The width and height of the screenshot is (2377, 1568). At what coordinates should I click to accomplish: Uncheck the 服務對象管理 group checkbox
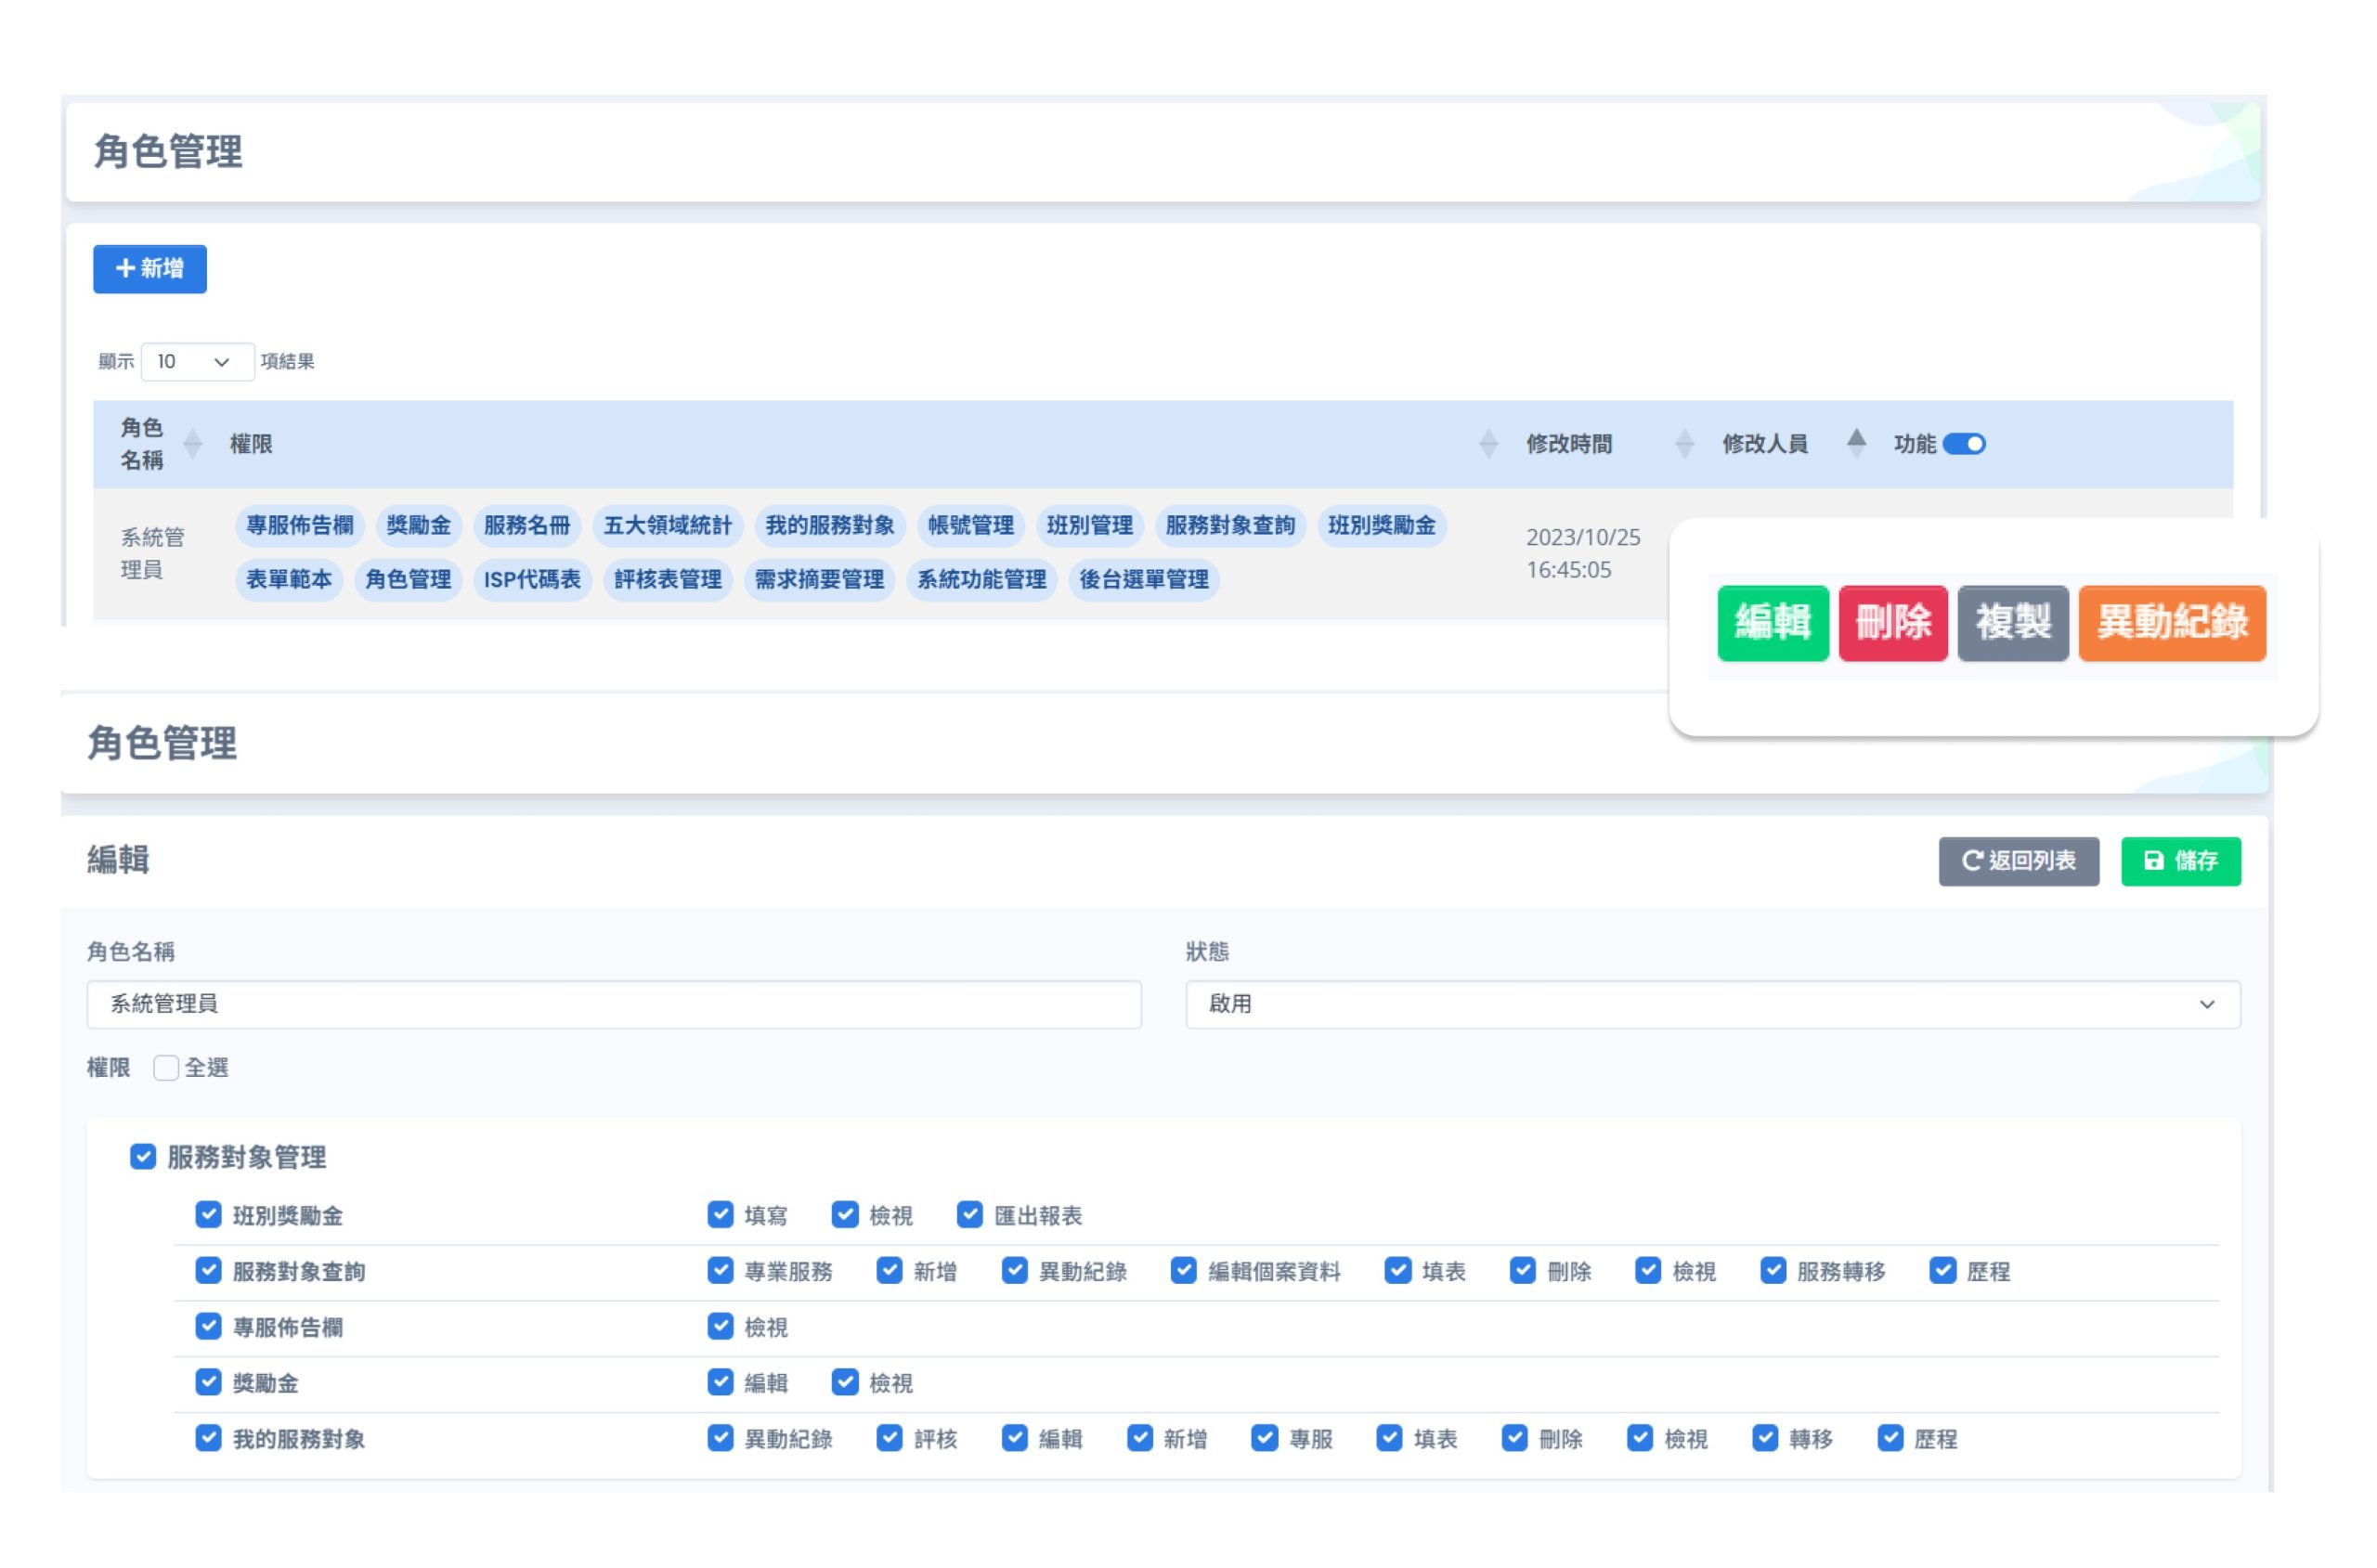point(143,1157)
